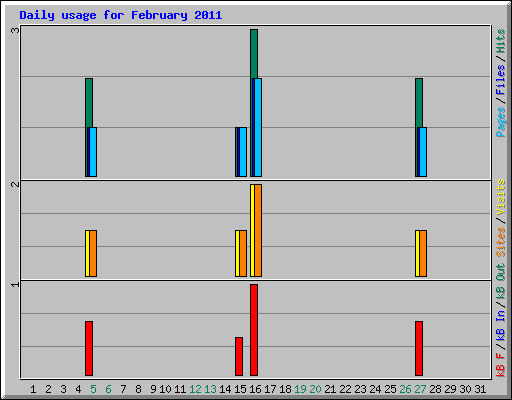This screenshot has width=512, height=400.
Task: Select the yellow Visits bar for day 15
Action: tap(237, 253)
